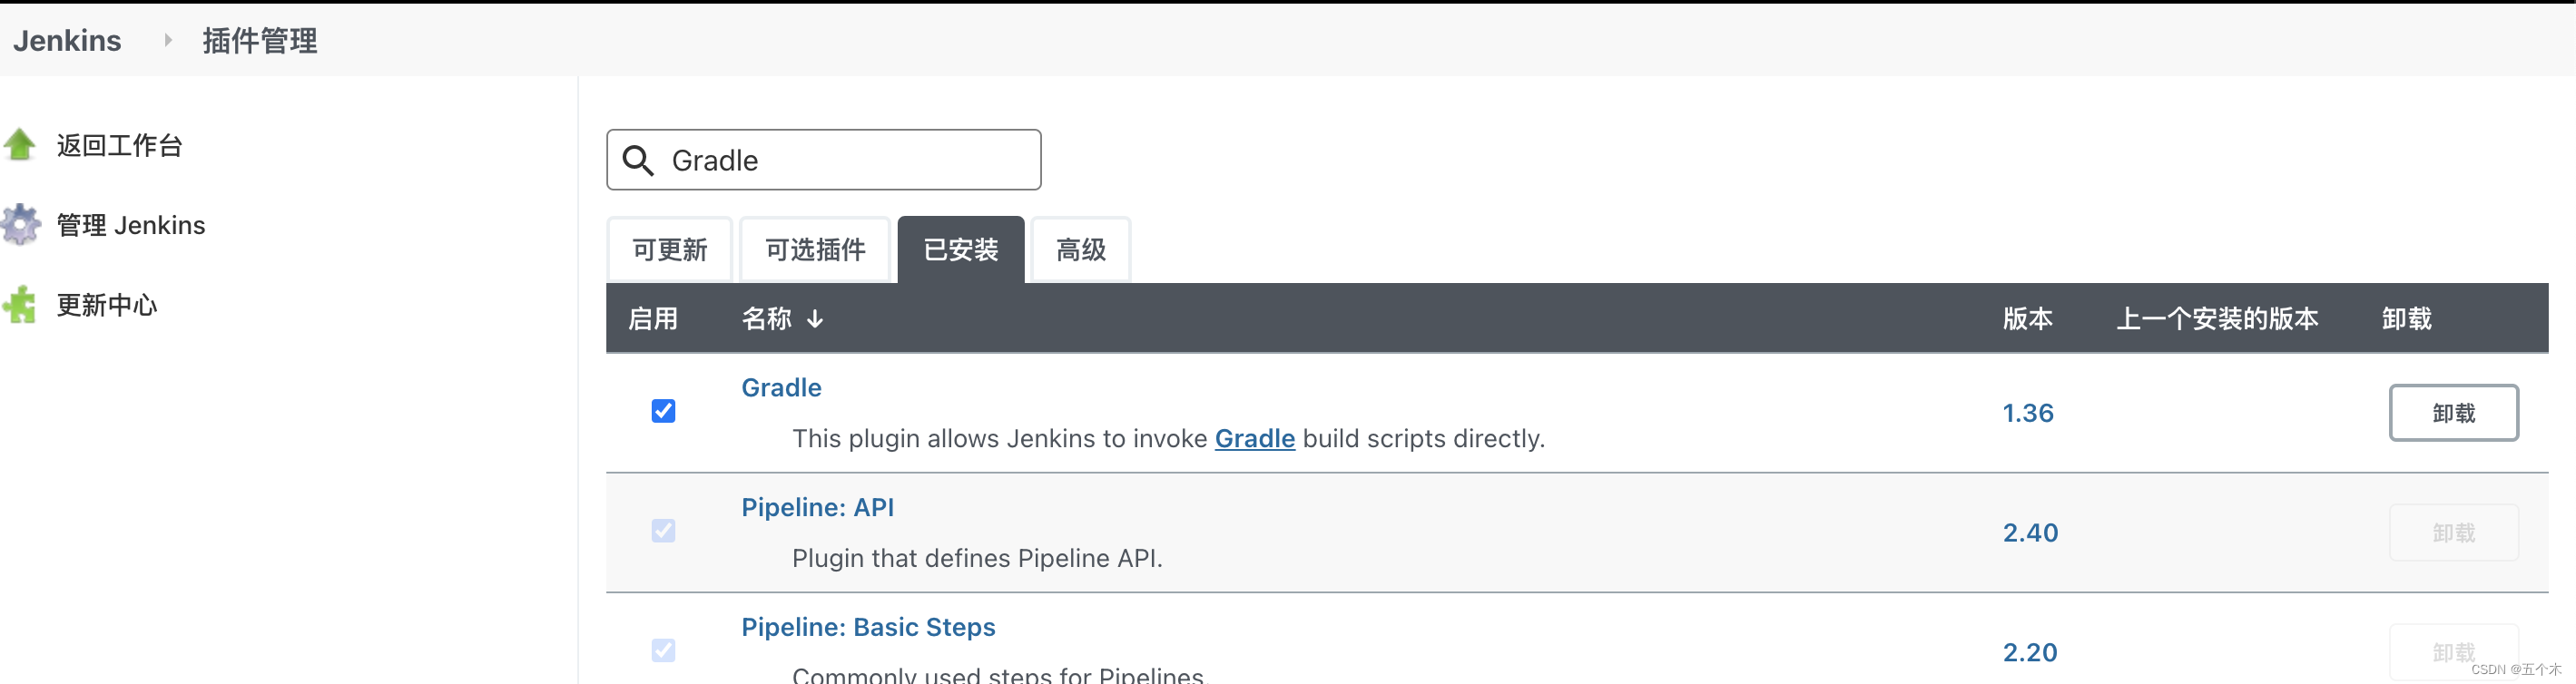Open the Pipeline: API plugin link
The width and height of the screenshot is (2576, 684).
click(817, 508)
